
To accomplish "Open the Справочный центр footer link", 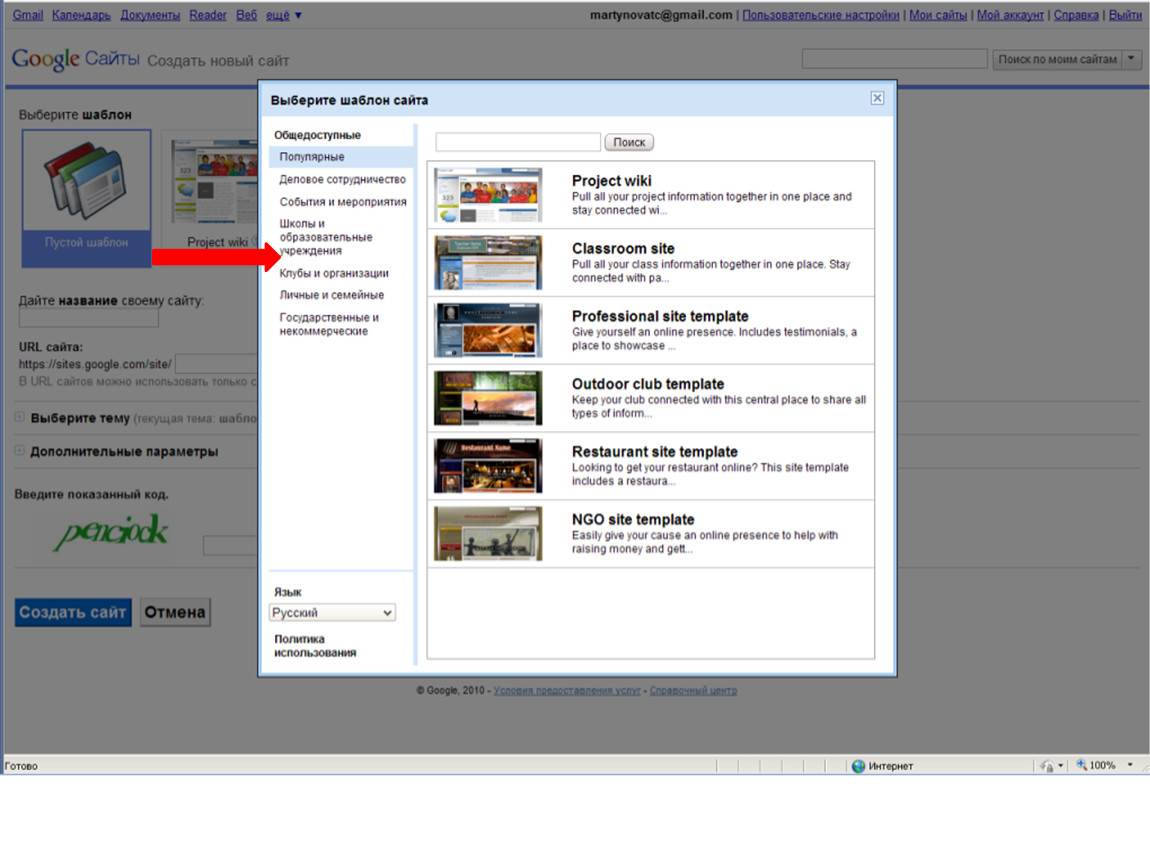I will point(693,690).
